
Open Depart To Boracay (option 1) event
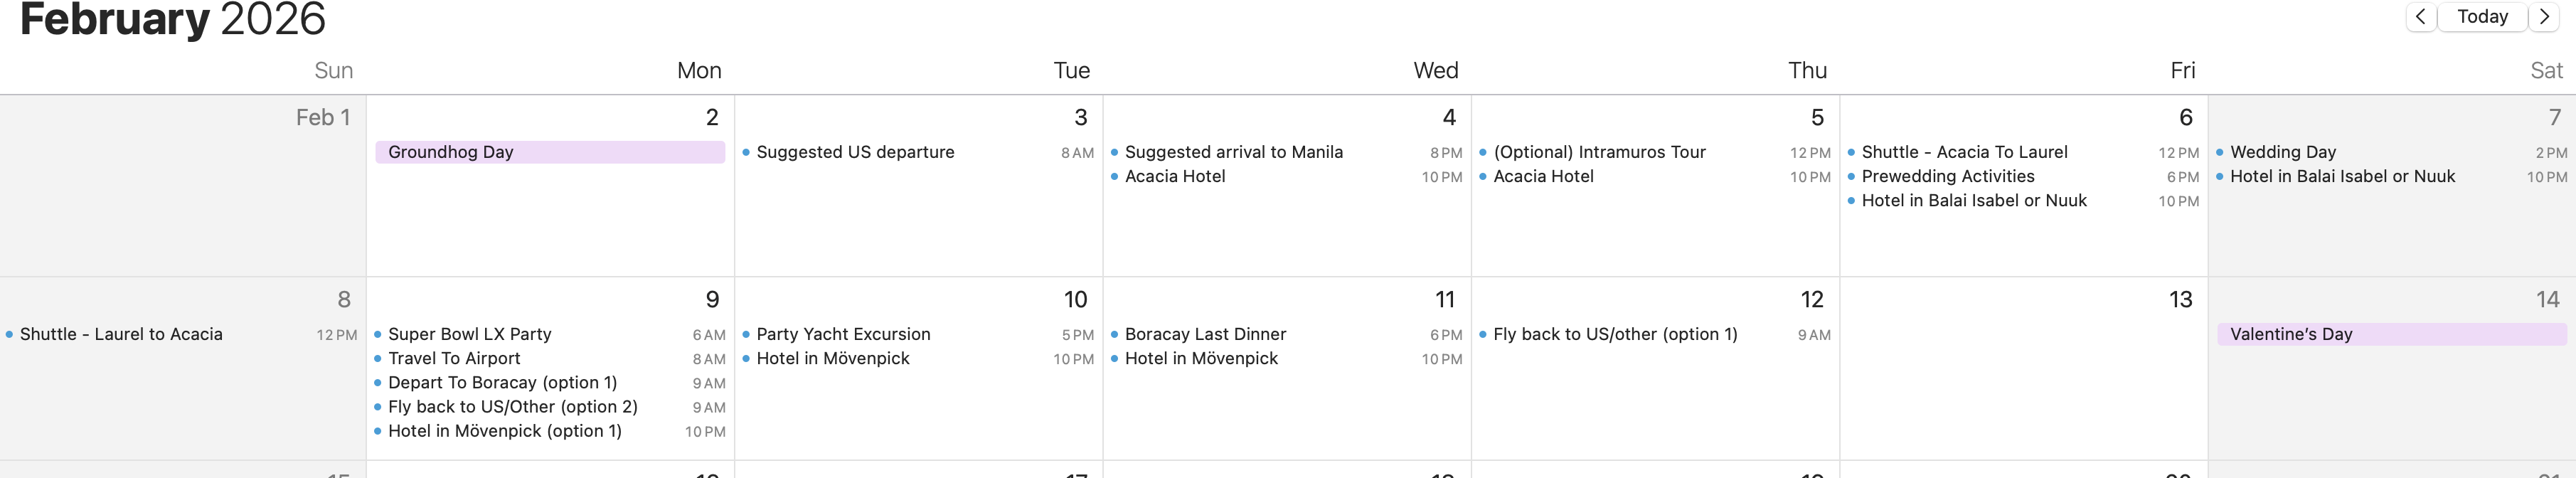pos(550,382)
